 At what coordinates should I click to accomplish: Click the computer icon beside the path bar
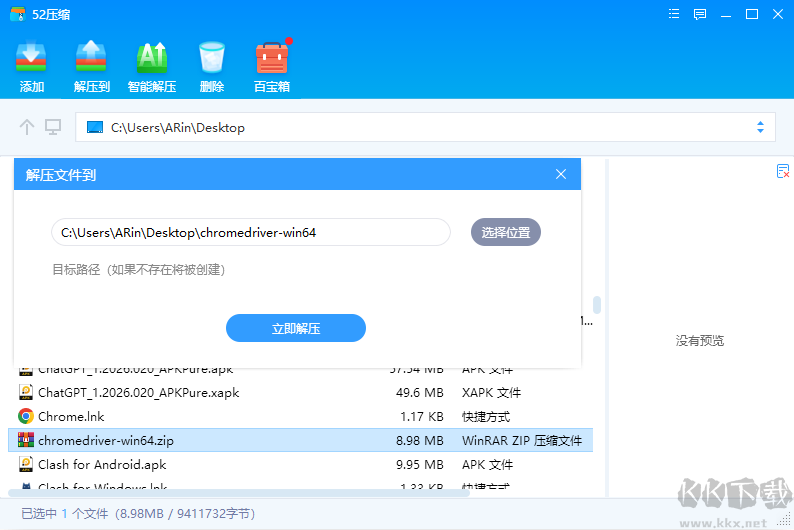click(x=53, y=127)
